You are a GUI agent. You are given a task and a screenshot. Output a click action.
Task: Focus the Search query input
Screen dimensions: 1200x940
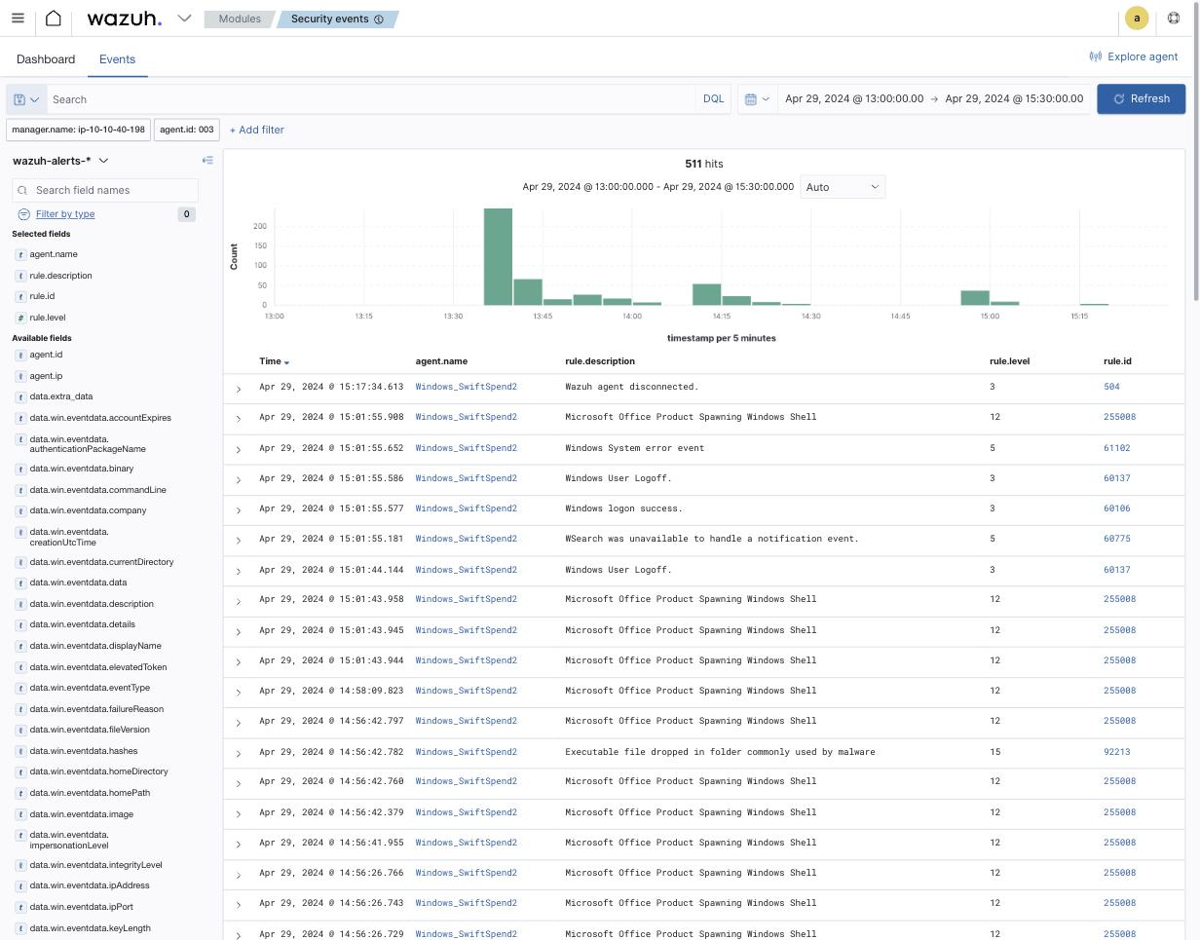click(370, 99)
